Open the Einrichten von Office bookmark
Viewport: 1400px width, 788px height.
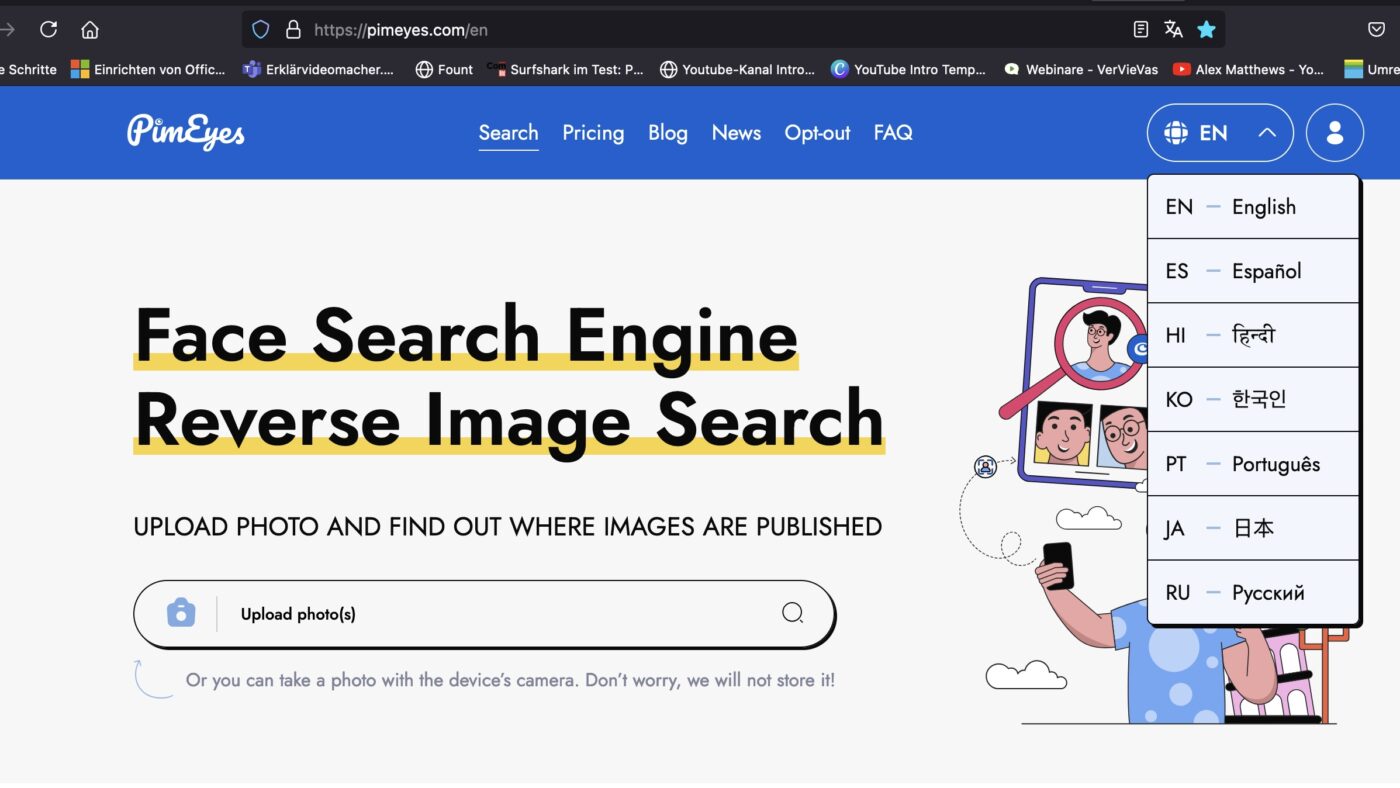click(x=148, y=69)
